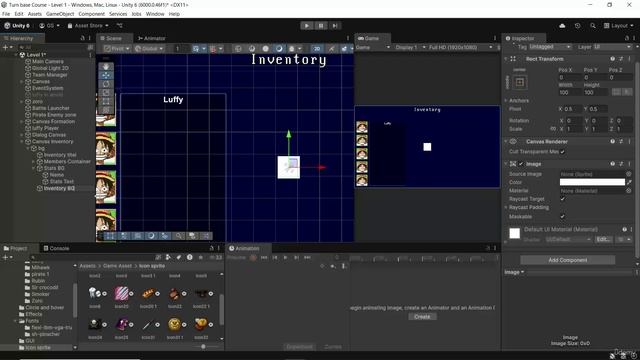Image resolution: width=640 pixels, height=360 pixels.
Task: Collapse Canvas Inventory in Hierarchy
Action: point(22,142)
